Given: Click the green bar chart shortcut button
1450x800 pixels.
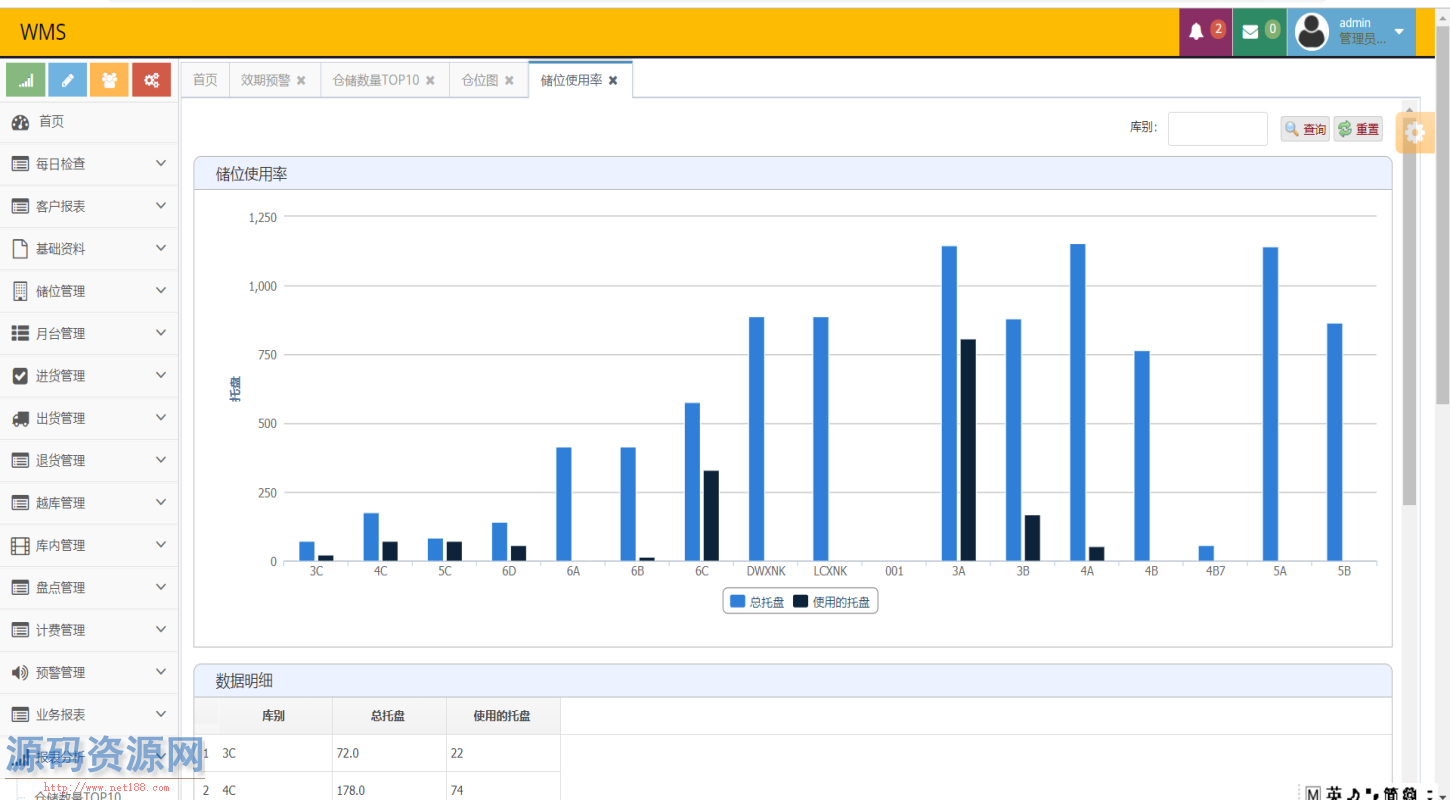Looking at the screenshot, I should point(26,80).
